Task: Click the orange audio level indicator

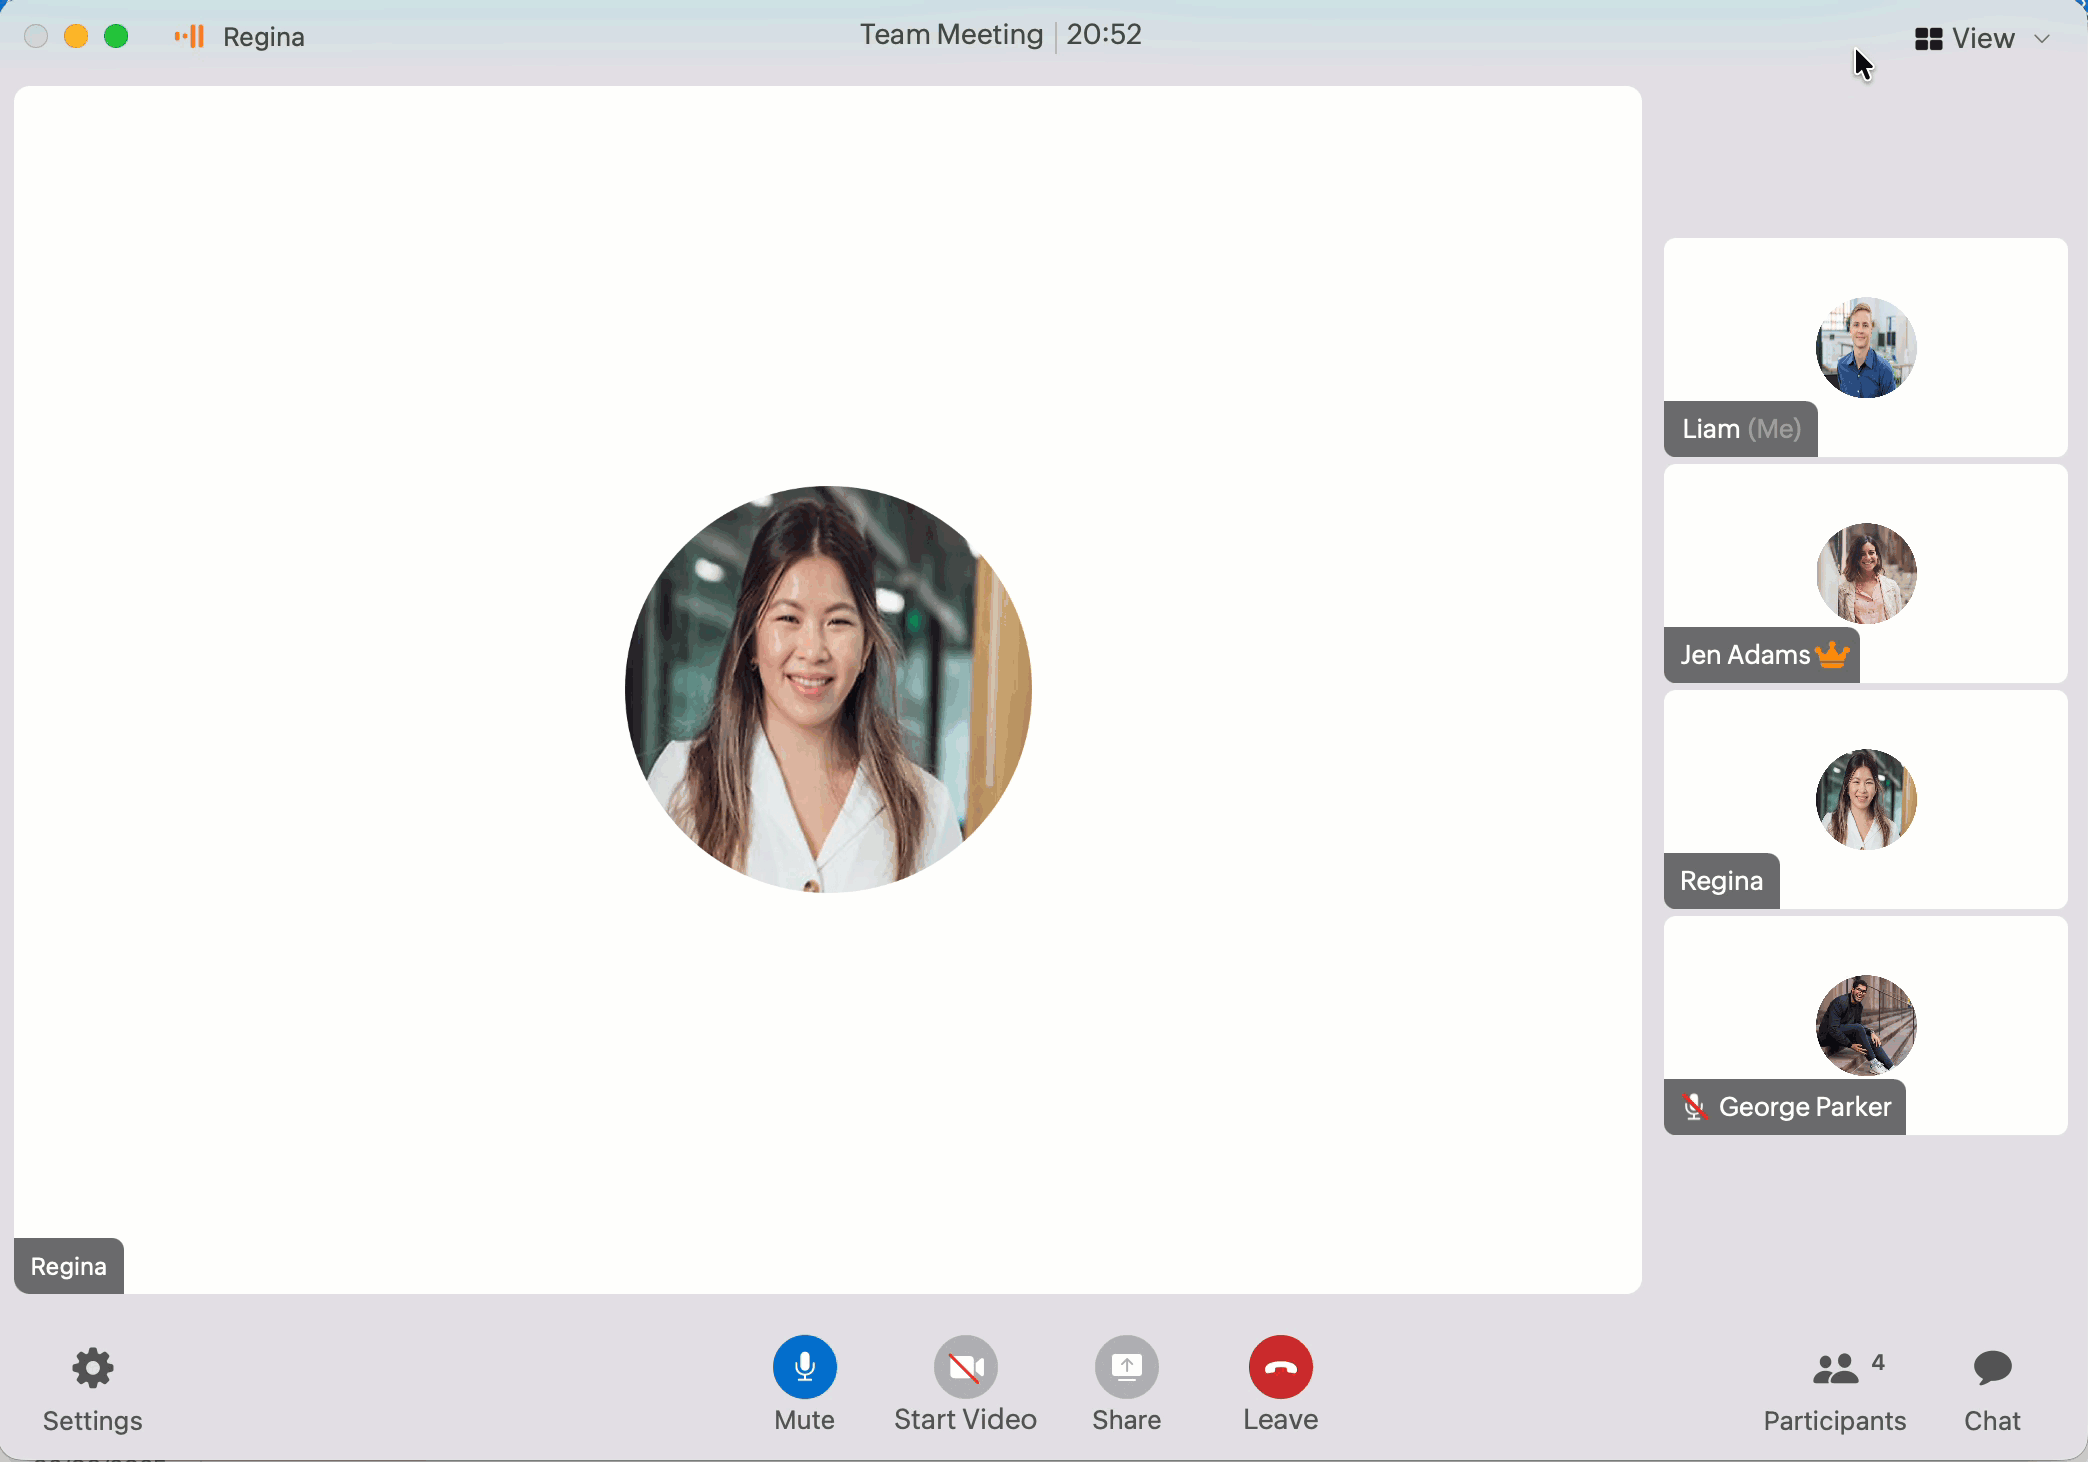Action: click(x=189, y=37)
